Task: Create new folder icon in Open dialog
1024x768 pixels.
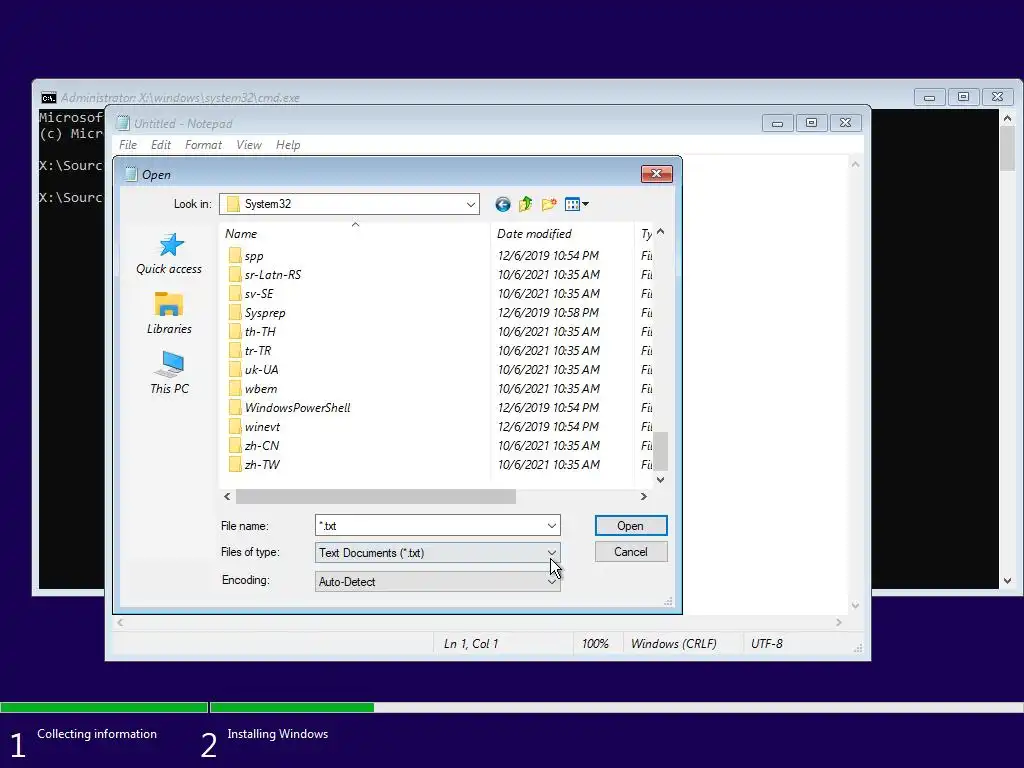Action: pyautogui.click(x=549, y=204)
